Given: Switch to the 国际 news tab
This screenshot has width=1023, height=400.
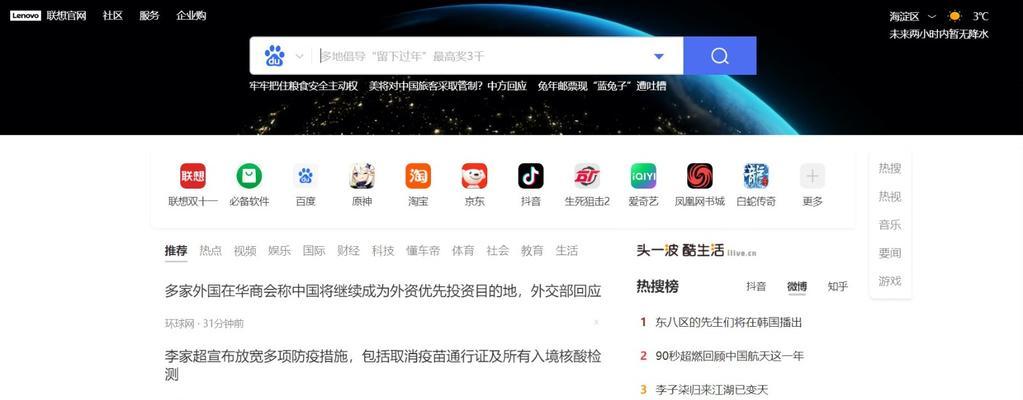Looking at the screenshot, I should (x=314, y=251).
